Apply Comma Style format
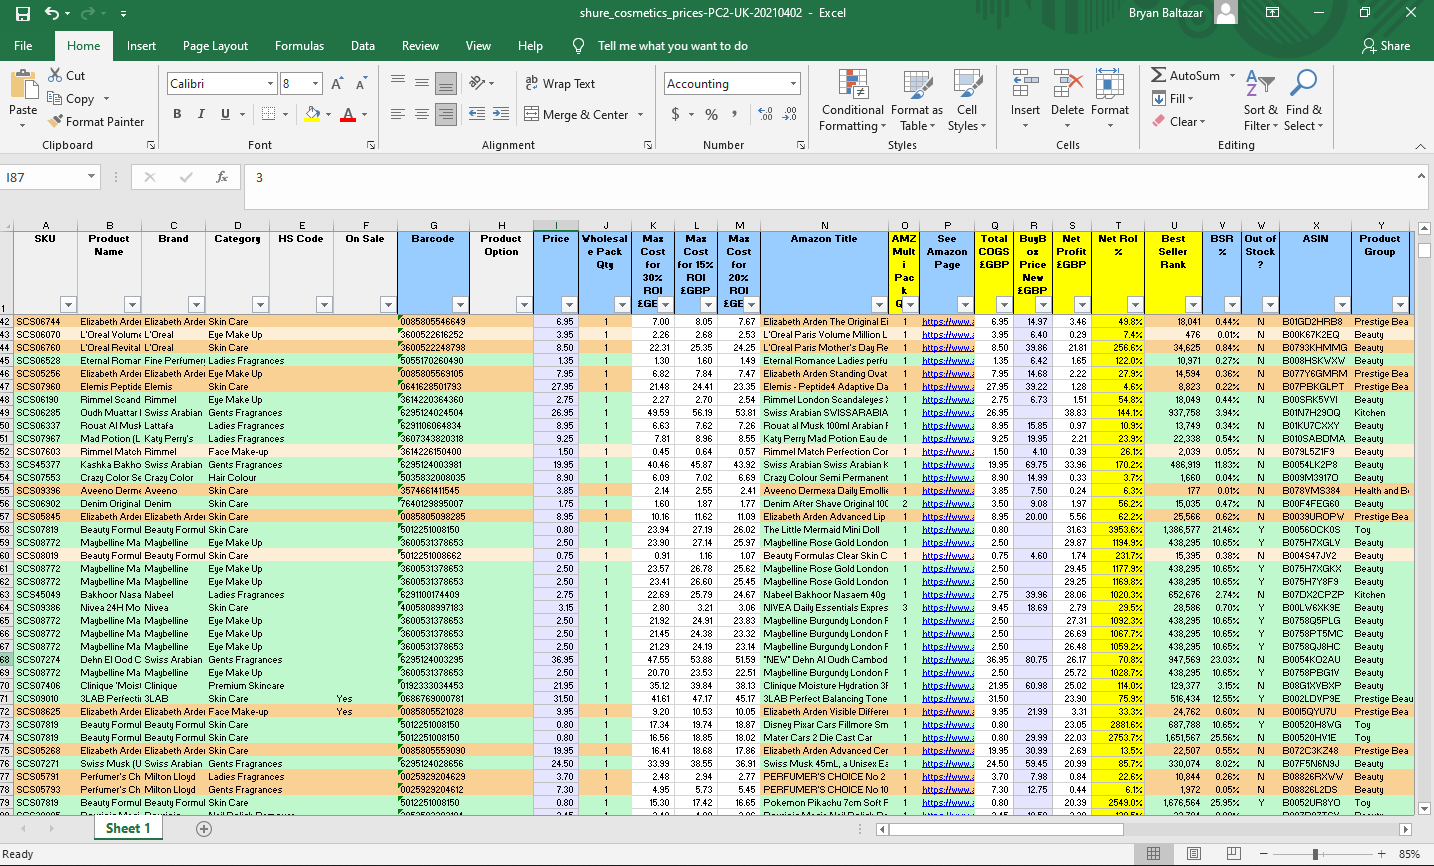Screen dimensions: 1434x866 coord(735,115)
